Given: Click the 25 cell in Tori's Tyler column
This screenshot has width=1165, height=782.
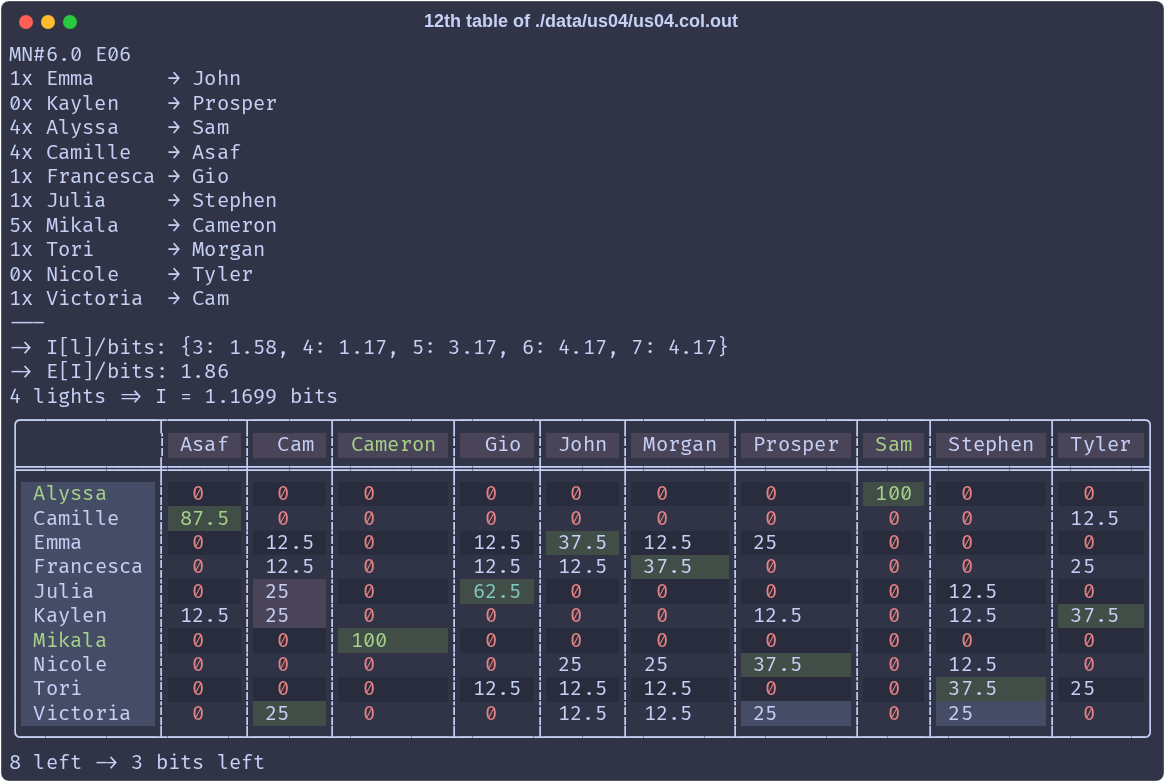Looking at the screenshot, I should tap(1100, 688).
